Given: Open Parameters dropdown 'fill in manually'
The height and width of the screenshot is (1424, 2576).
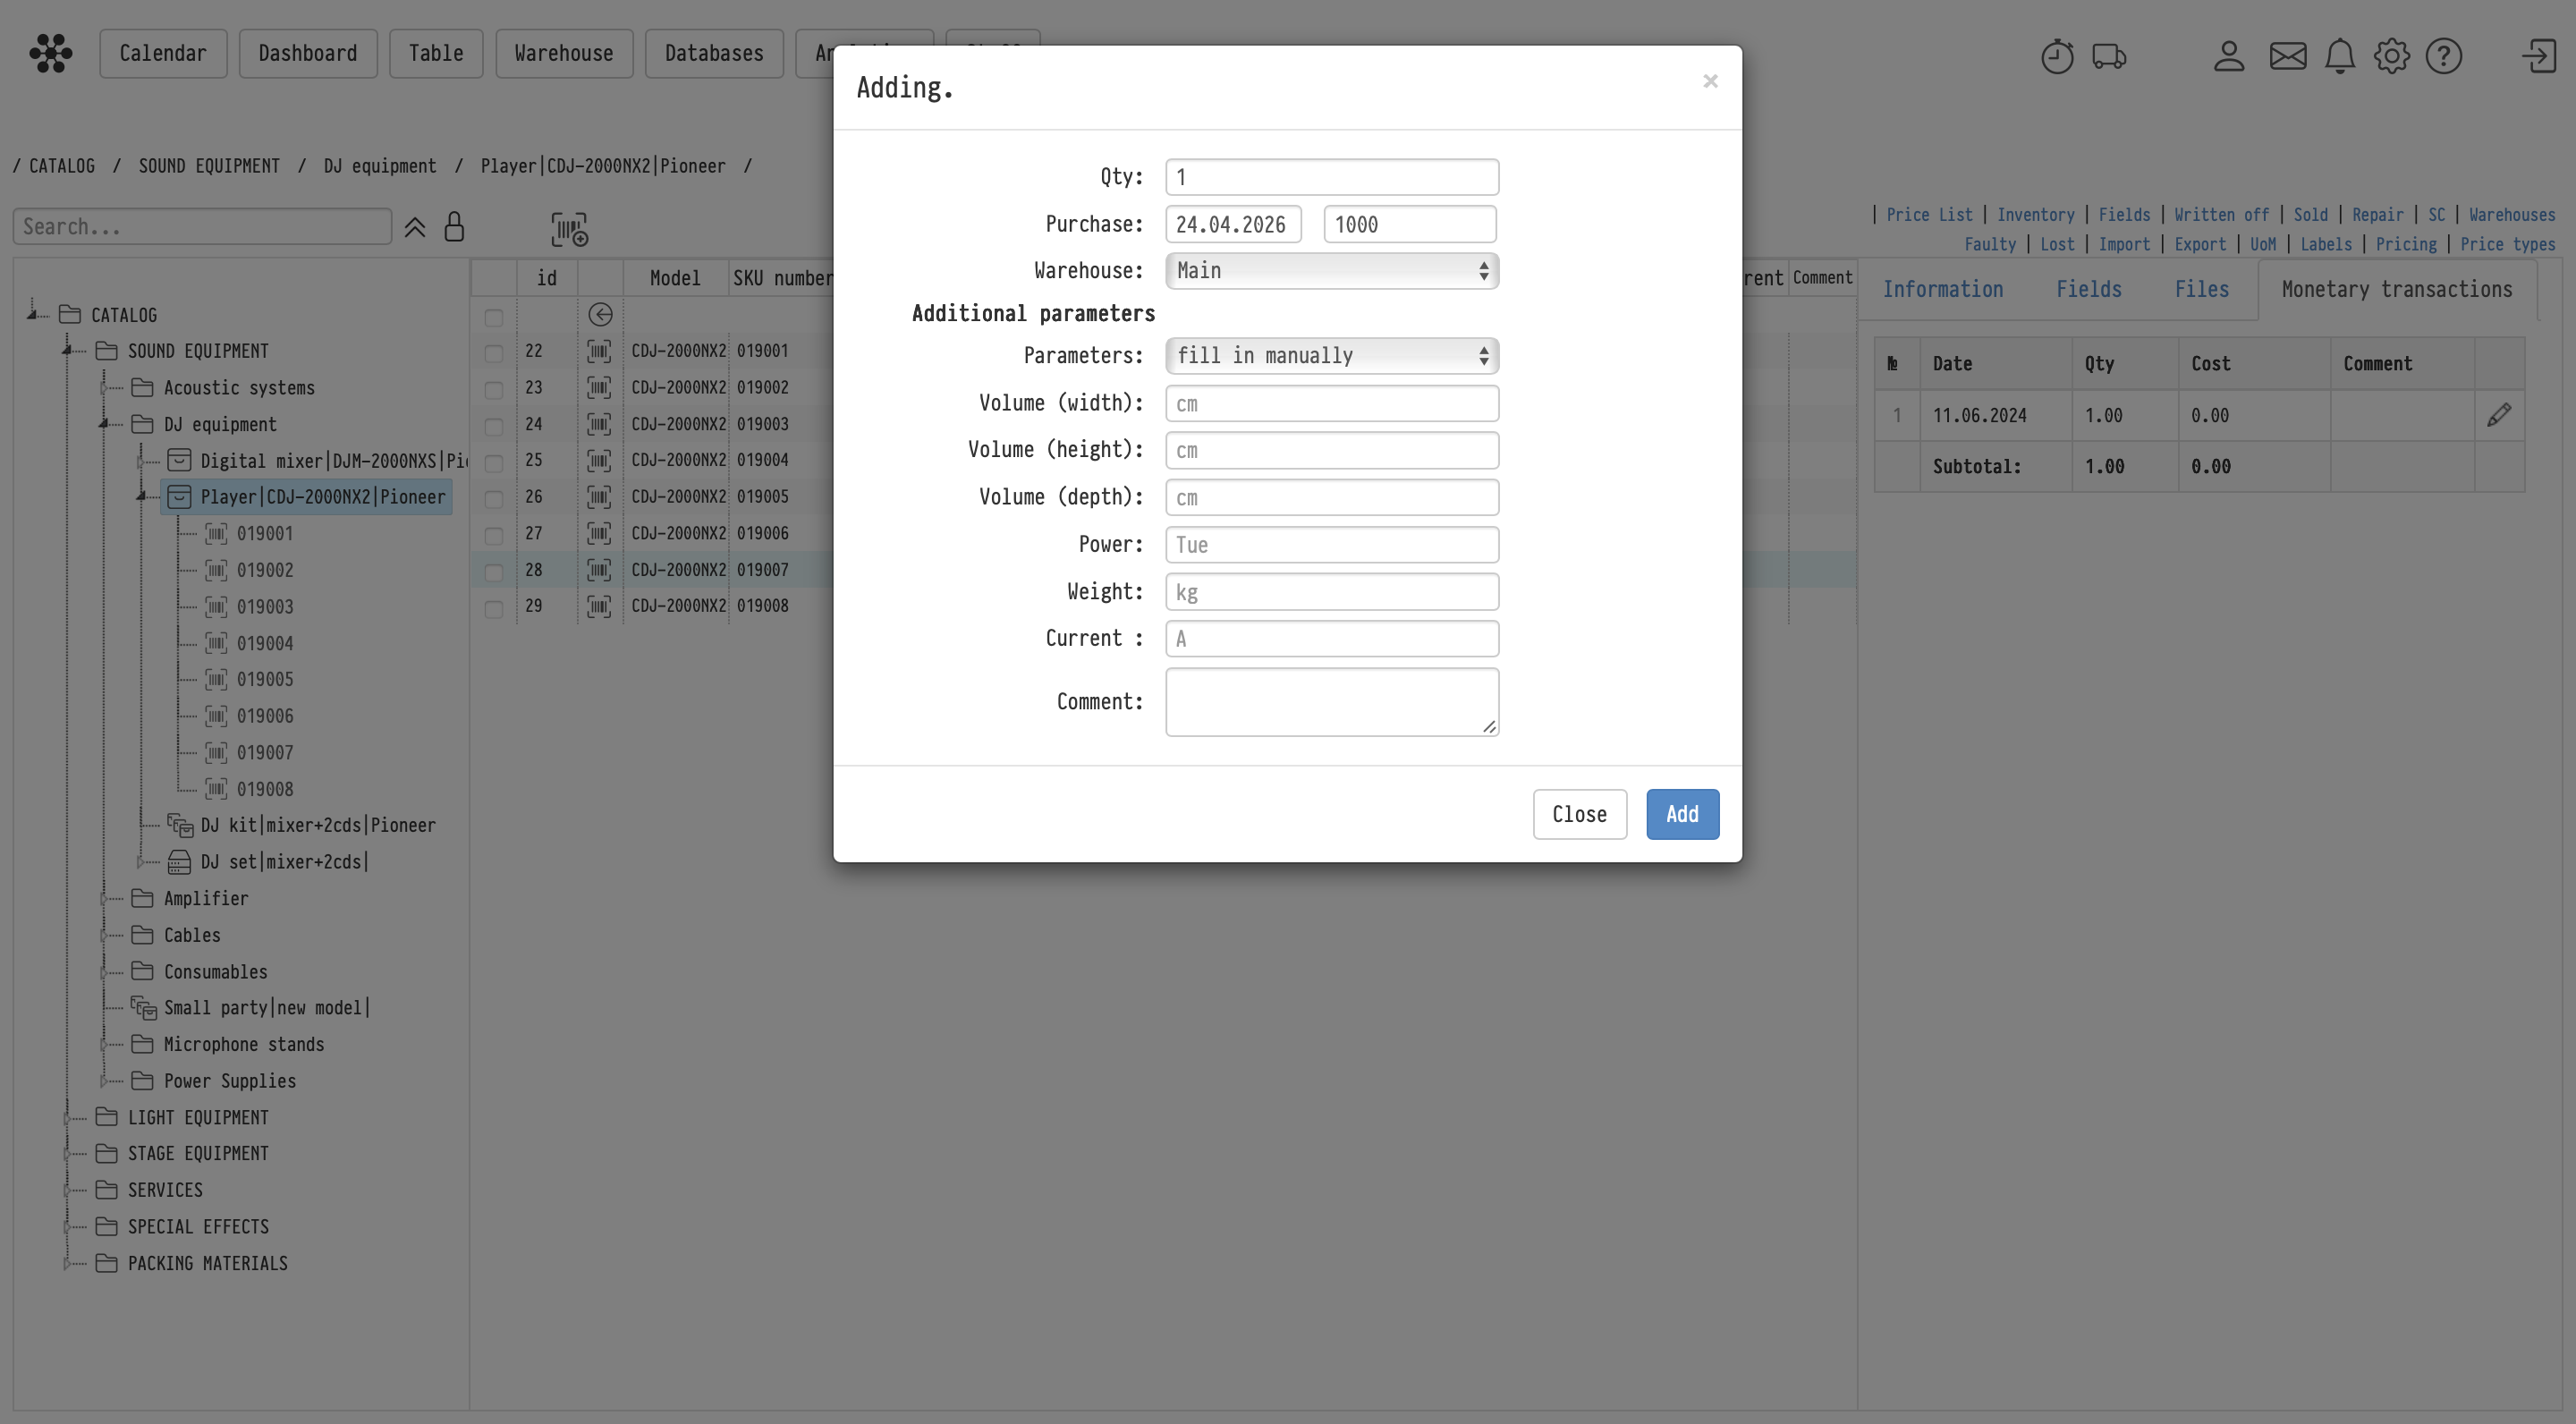Looking at the screenshot, I should pyautogui.click(x=1331, y=356).
